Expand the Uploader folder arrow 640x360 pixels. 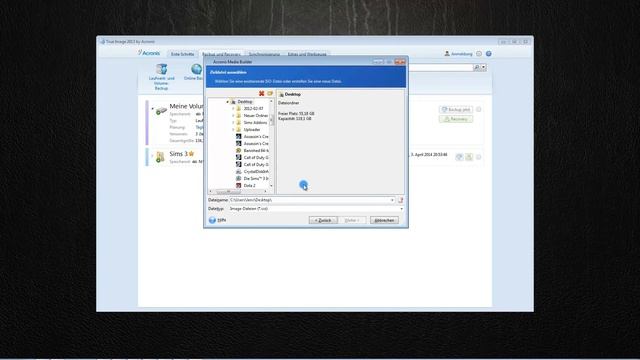[x=233, y=129]
